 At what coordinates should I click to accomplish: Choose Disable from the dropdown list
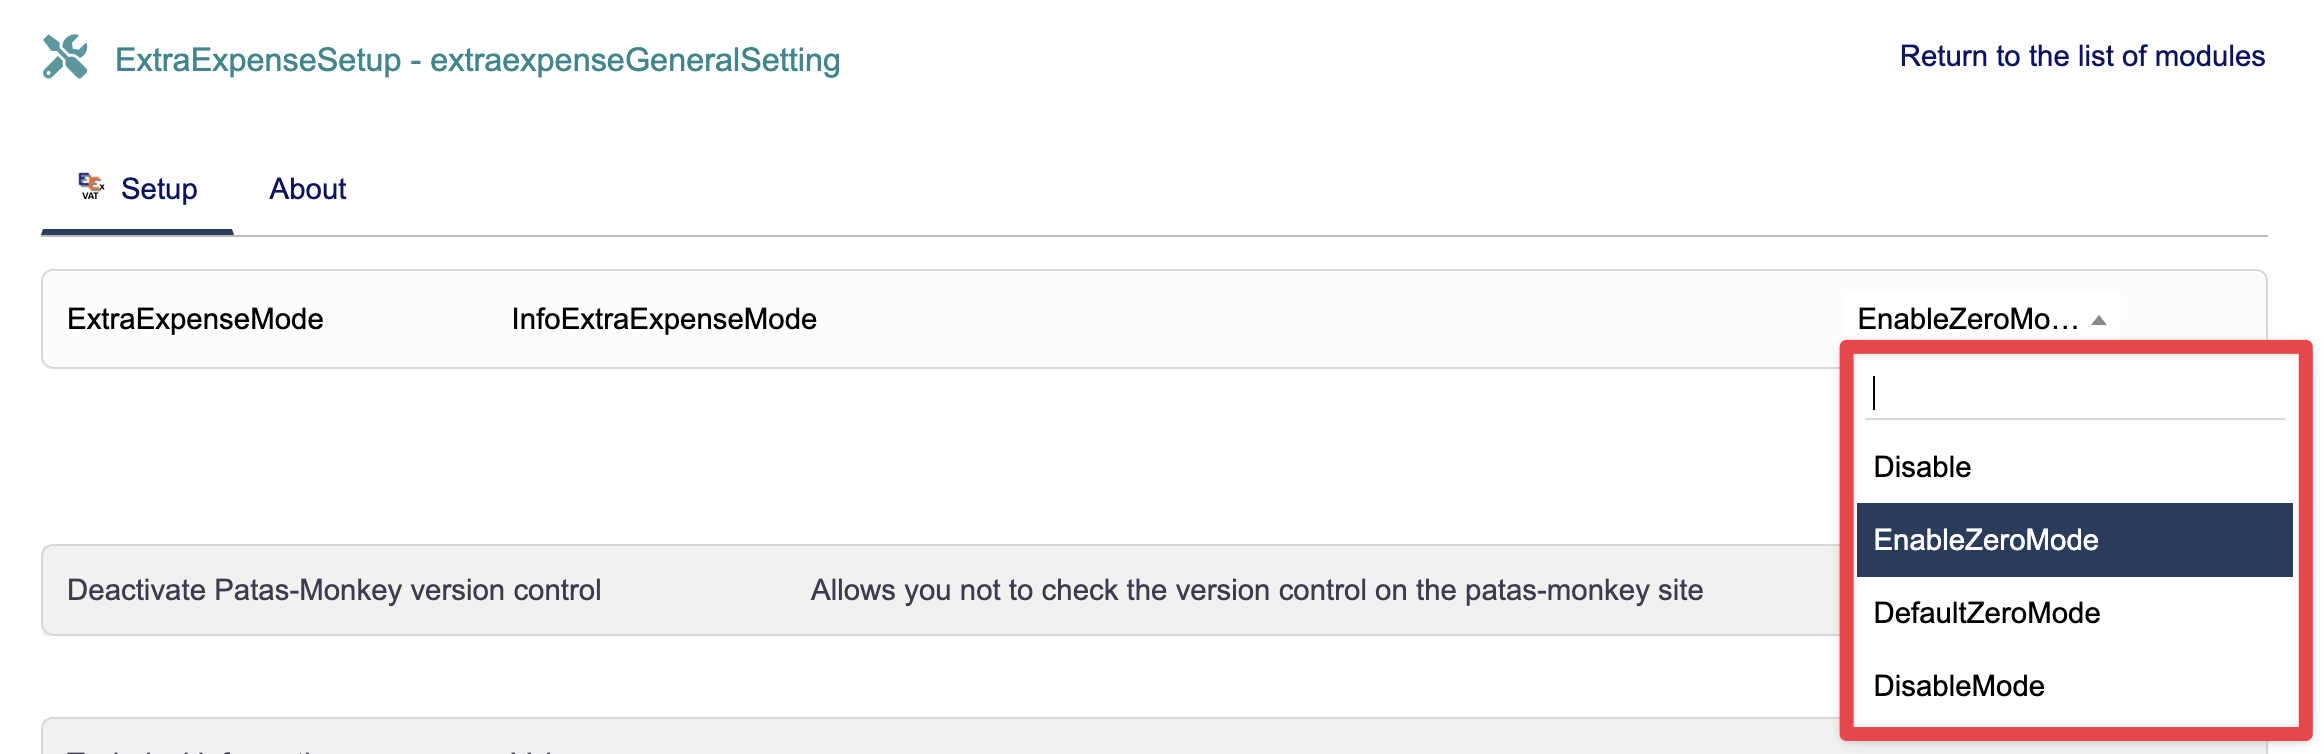pyautogui.click(x=1921, y=467)
